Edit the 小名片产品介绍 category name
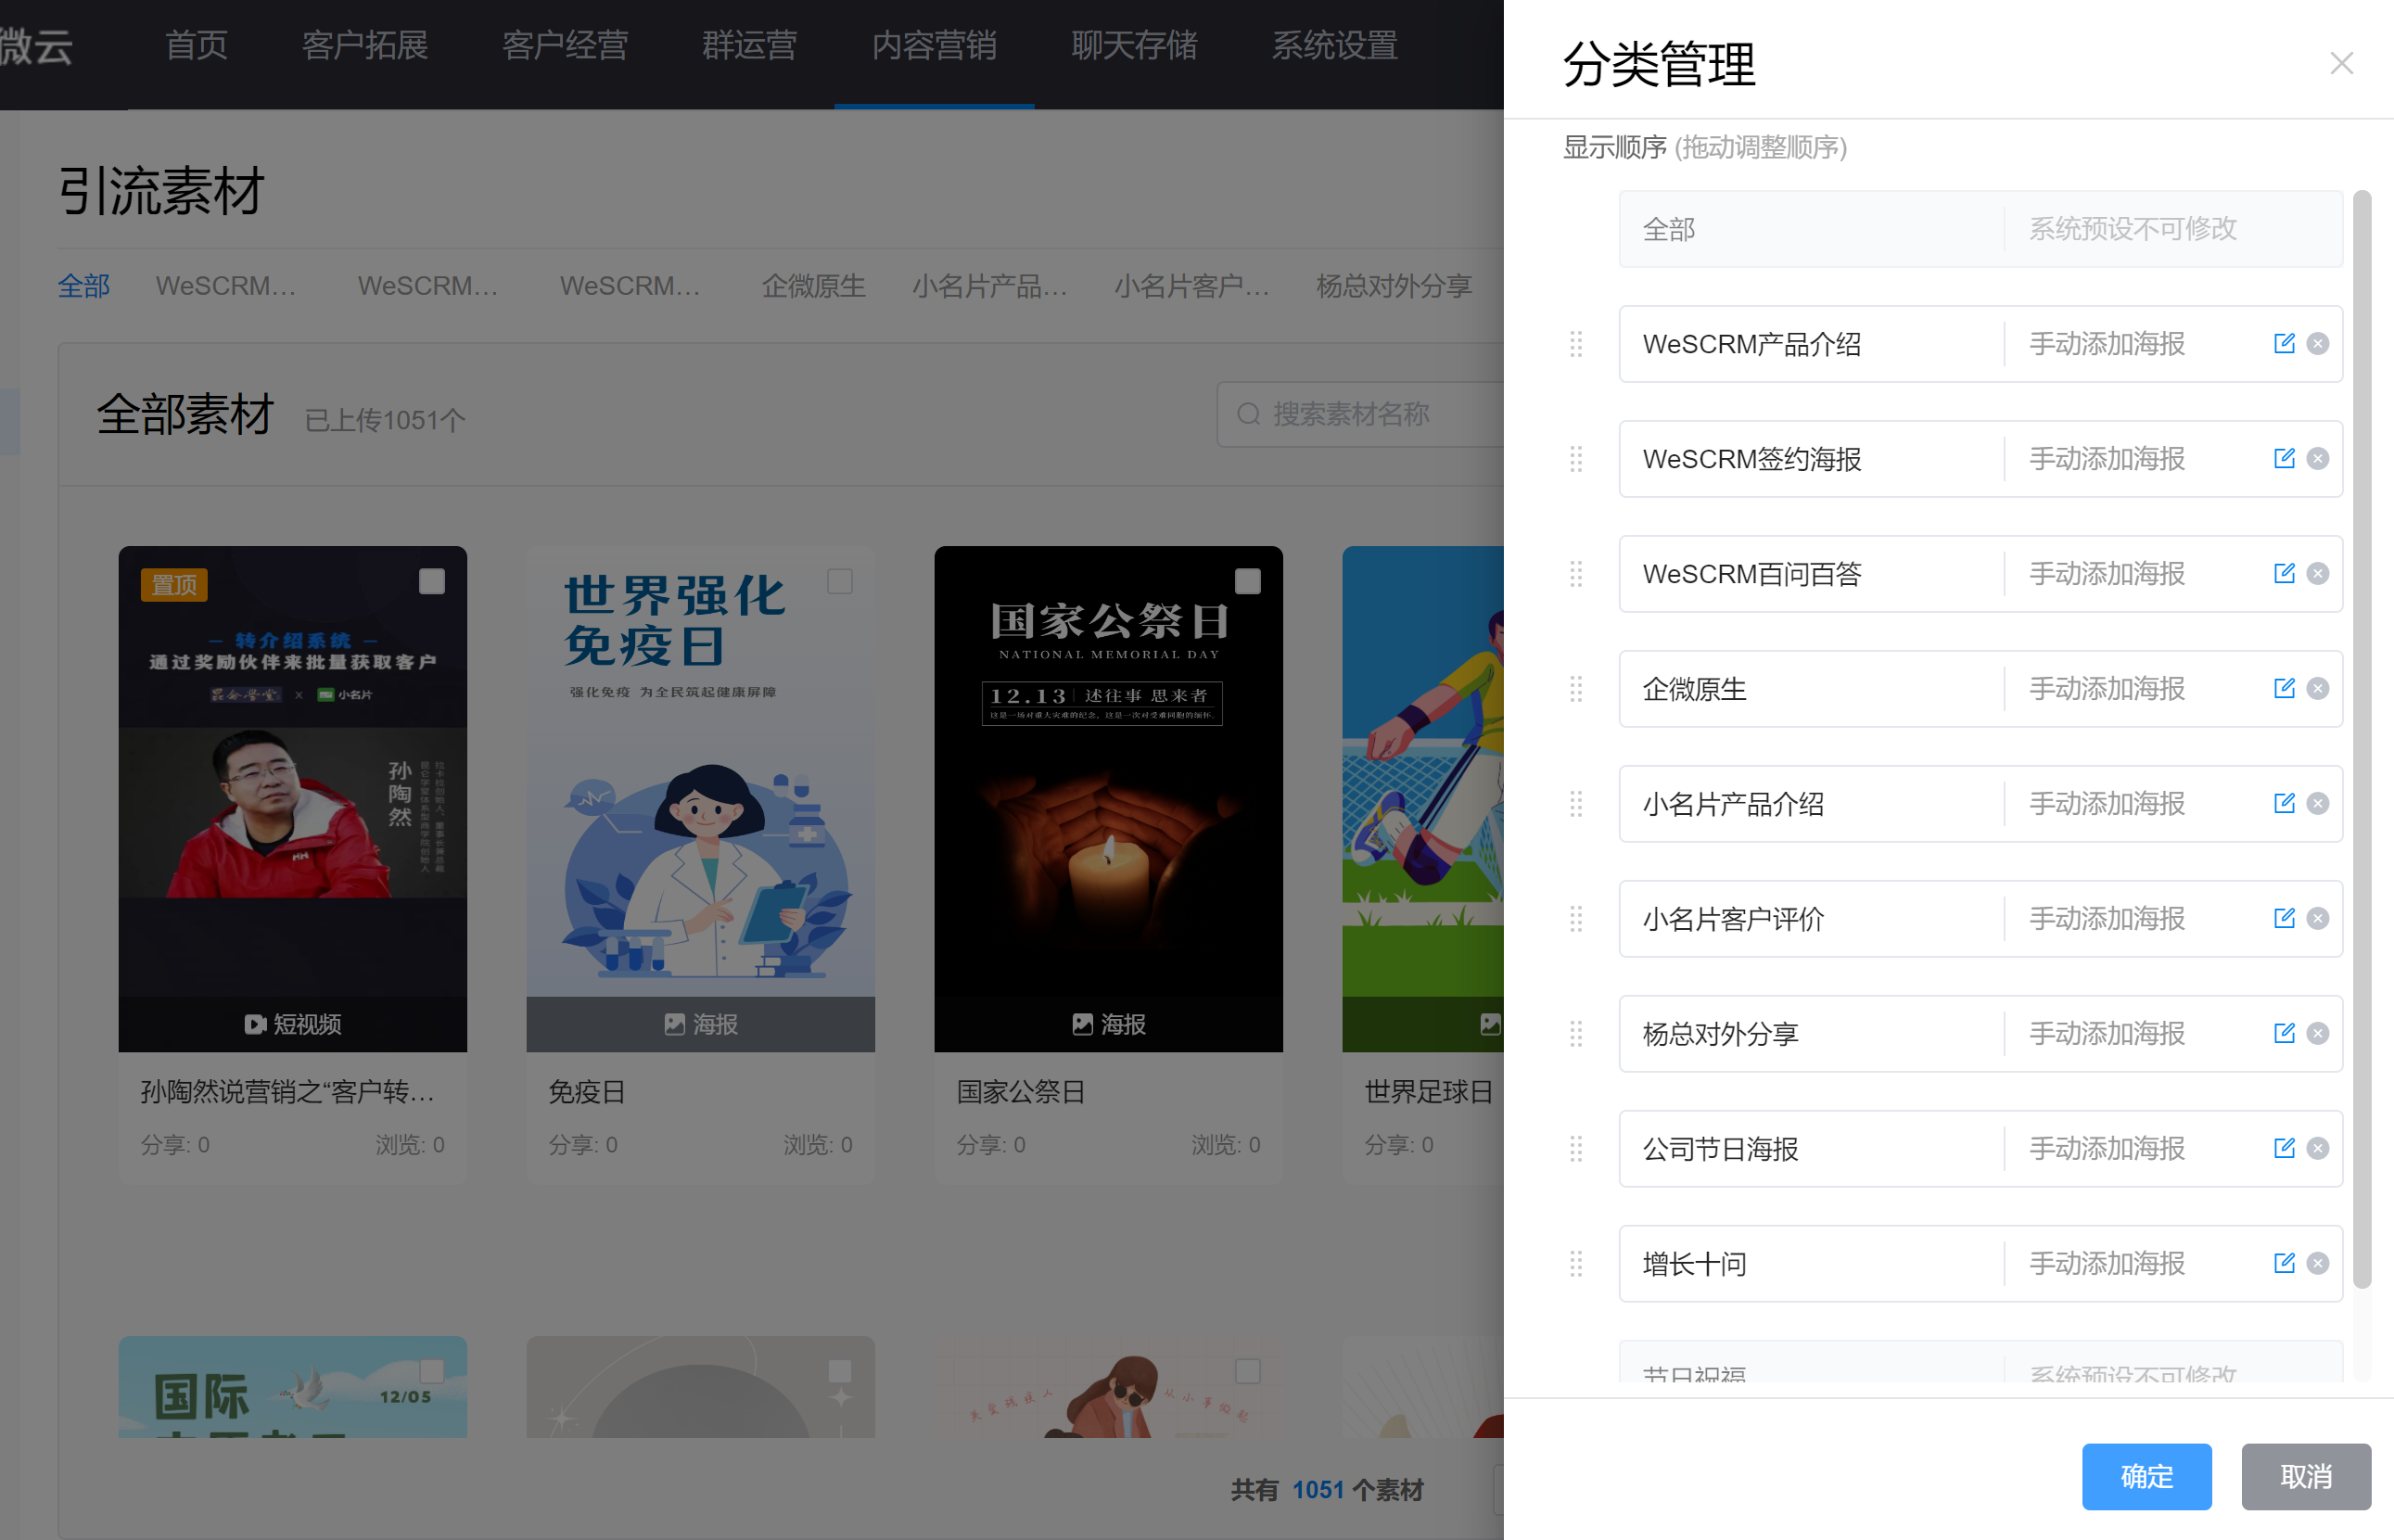2394x1540 pixels. (2283, 803)
